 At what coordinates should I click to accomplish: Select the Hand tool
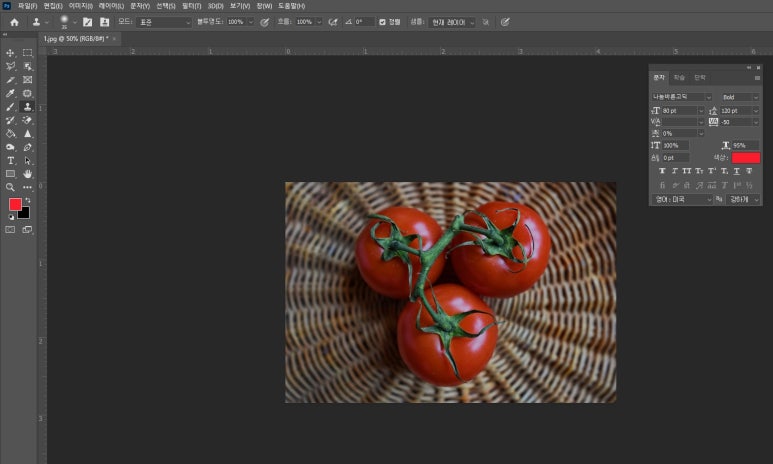(x=28, y=174)
